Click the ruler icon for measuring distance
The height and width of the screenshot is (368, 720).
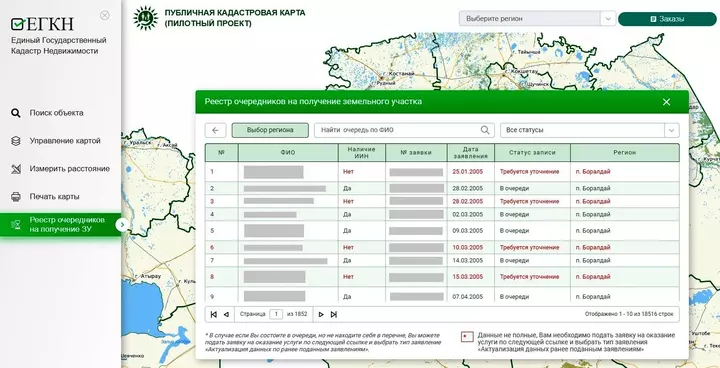16,169
